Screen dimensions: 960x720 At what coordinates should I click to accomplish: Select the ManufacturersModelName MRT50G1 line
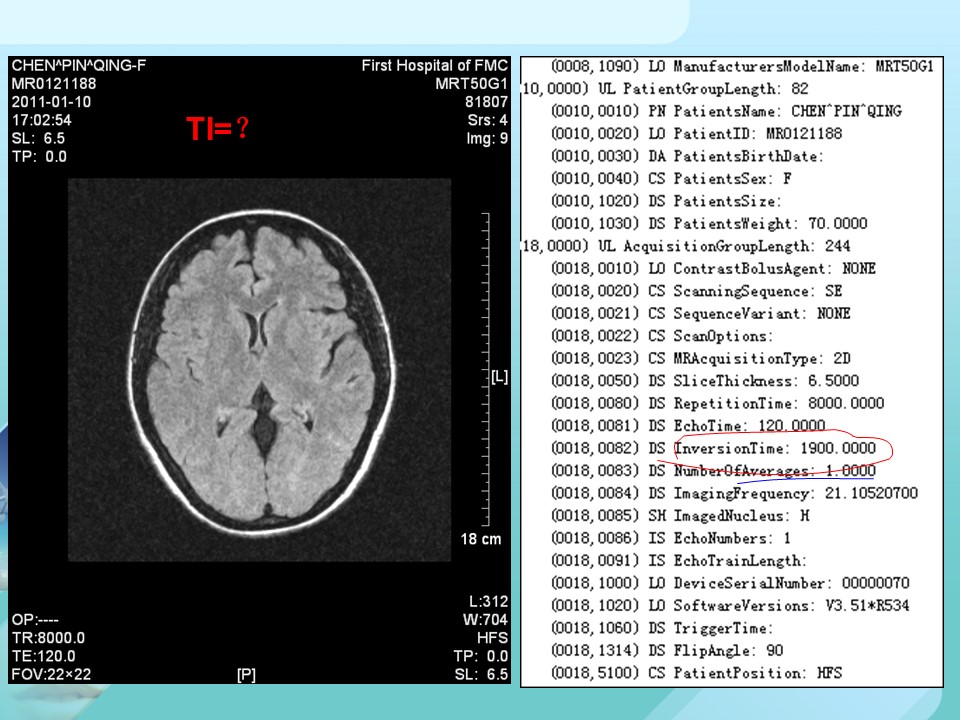click(742, 66)
